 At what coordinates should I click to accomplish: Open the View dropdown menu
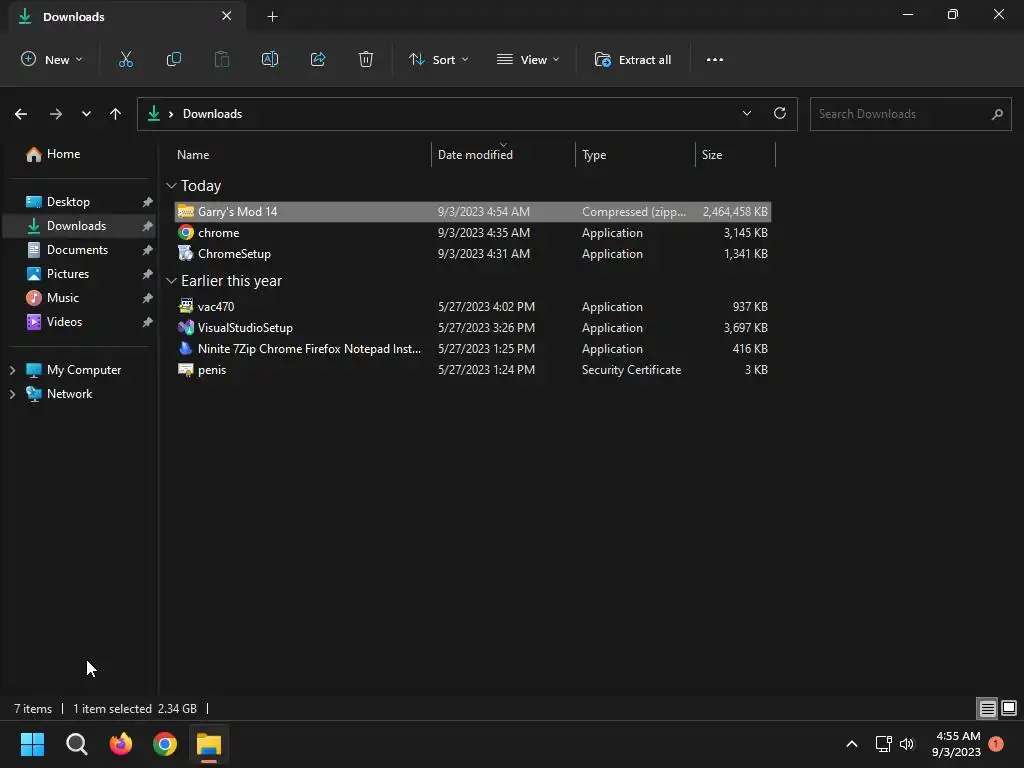point(528,59)
